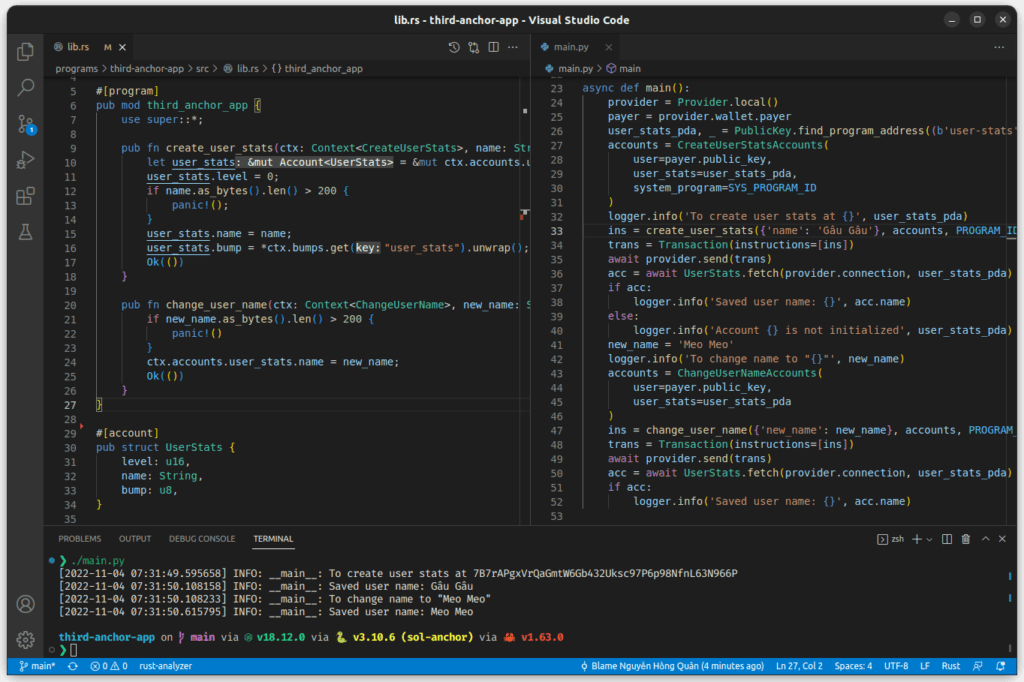Open Source Control view with badge
Screen dimensions: 1024x682
point(26,124)
